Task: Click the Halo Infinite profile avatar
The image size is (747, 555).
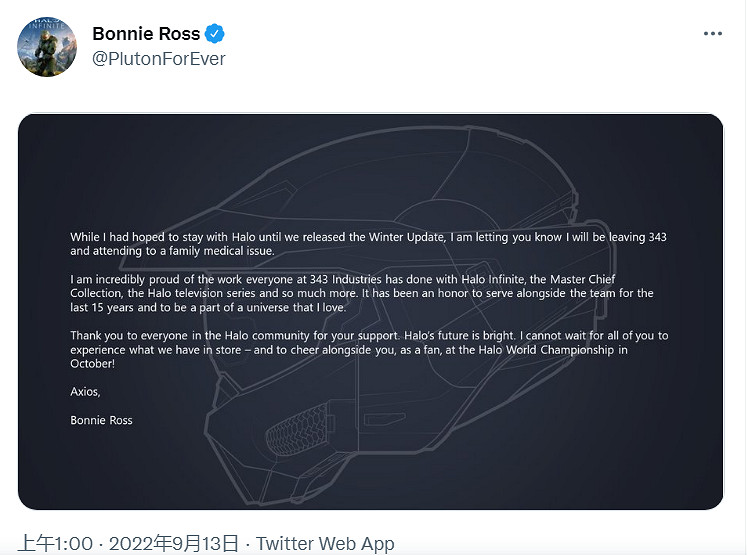Action: tap(47, 46)
